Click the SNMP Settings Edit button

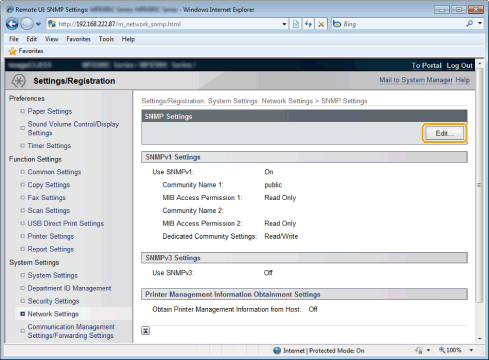pos(444,133)
